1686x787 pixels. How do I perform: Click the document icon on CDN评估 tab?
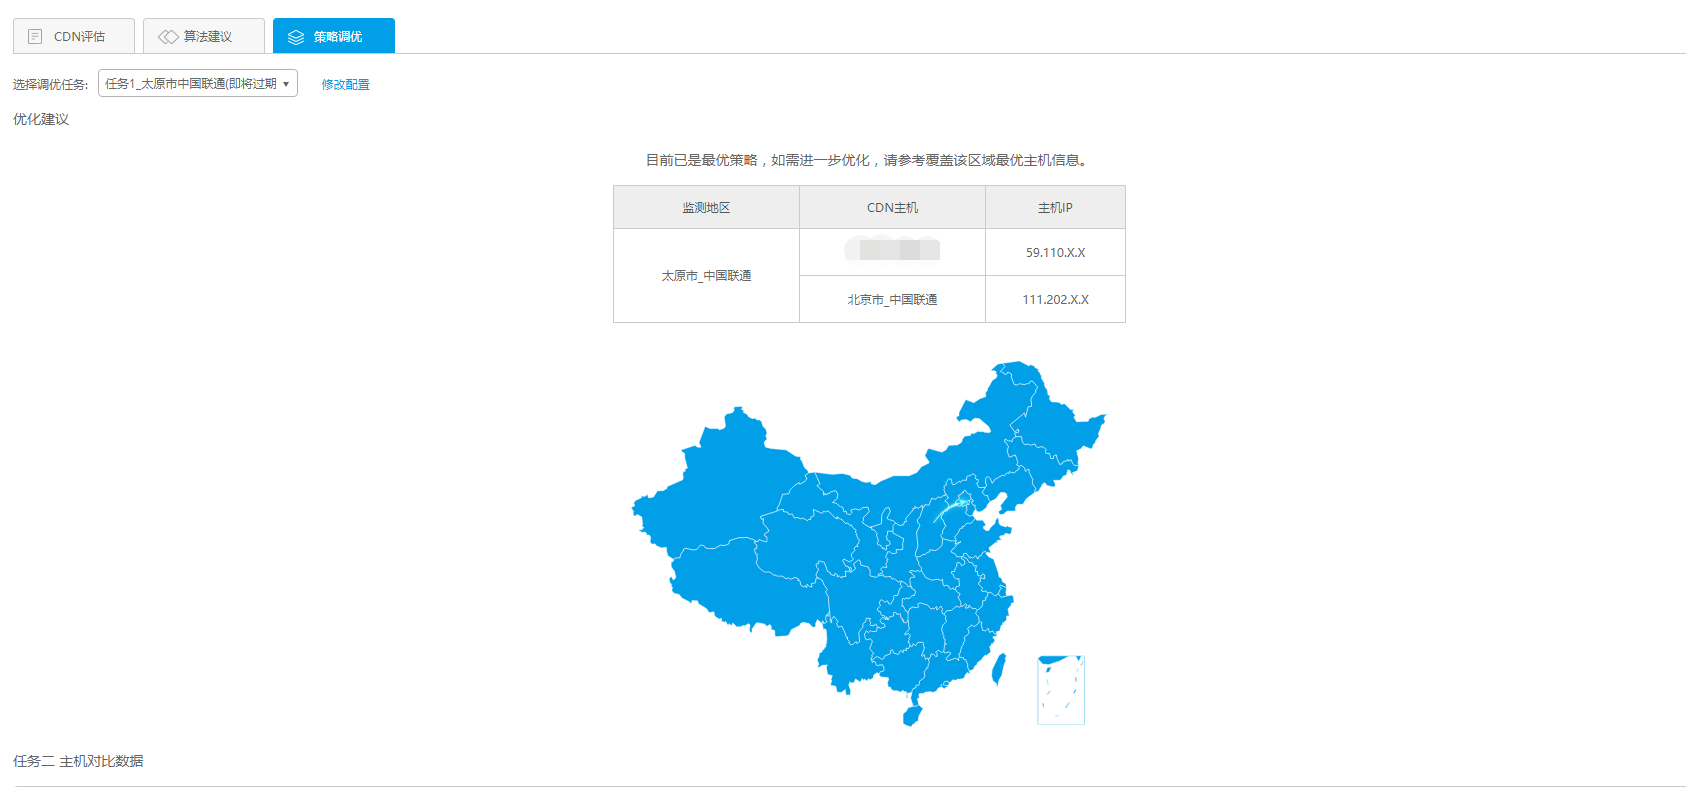point(35,37)
